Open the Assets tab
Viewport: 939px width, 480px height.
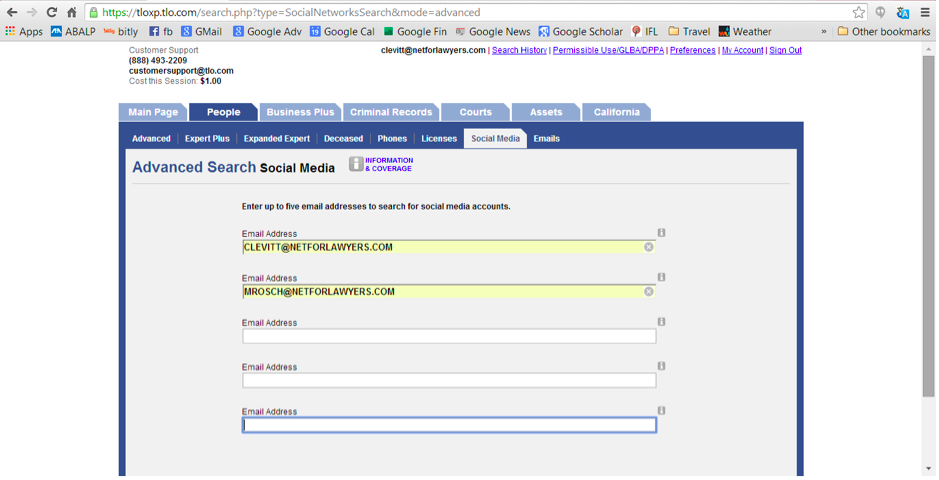click(546, 112)
